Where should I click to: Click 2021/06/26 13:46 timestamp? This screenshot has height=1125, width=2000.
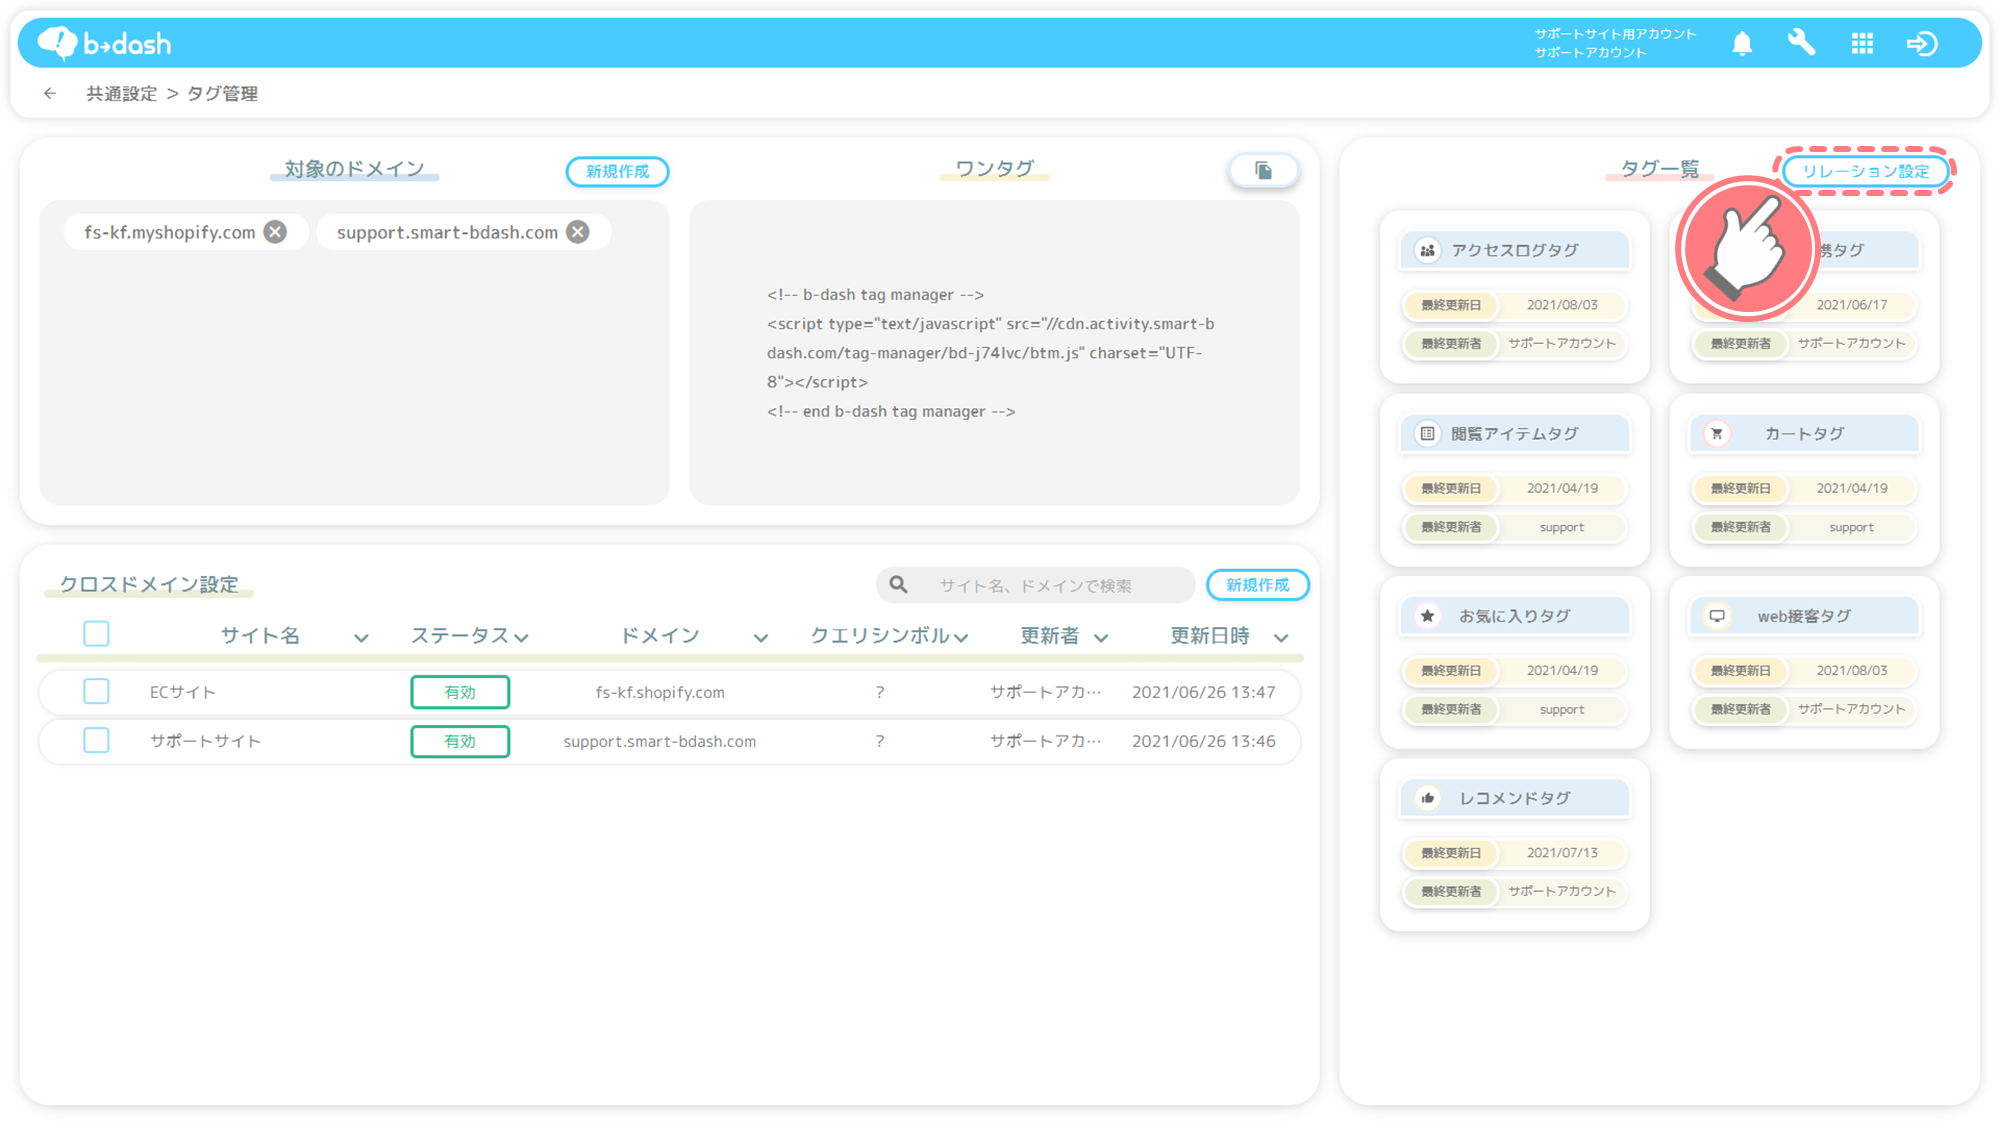1203,741
